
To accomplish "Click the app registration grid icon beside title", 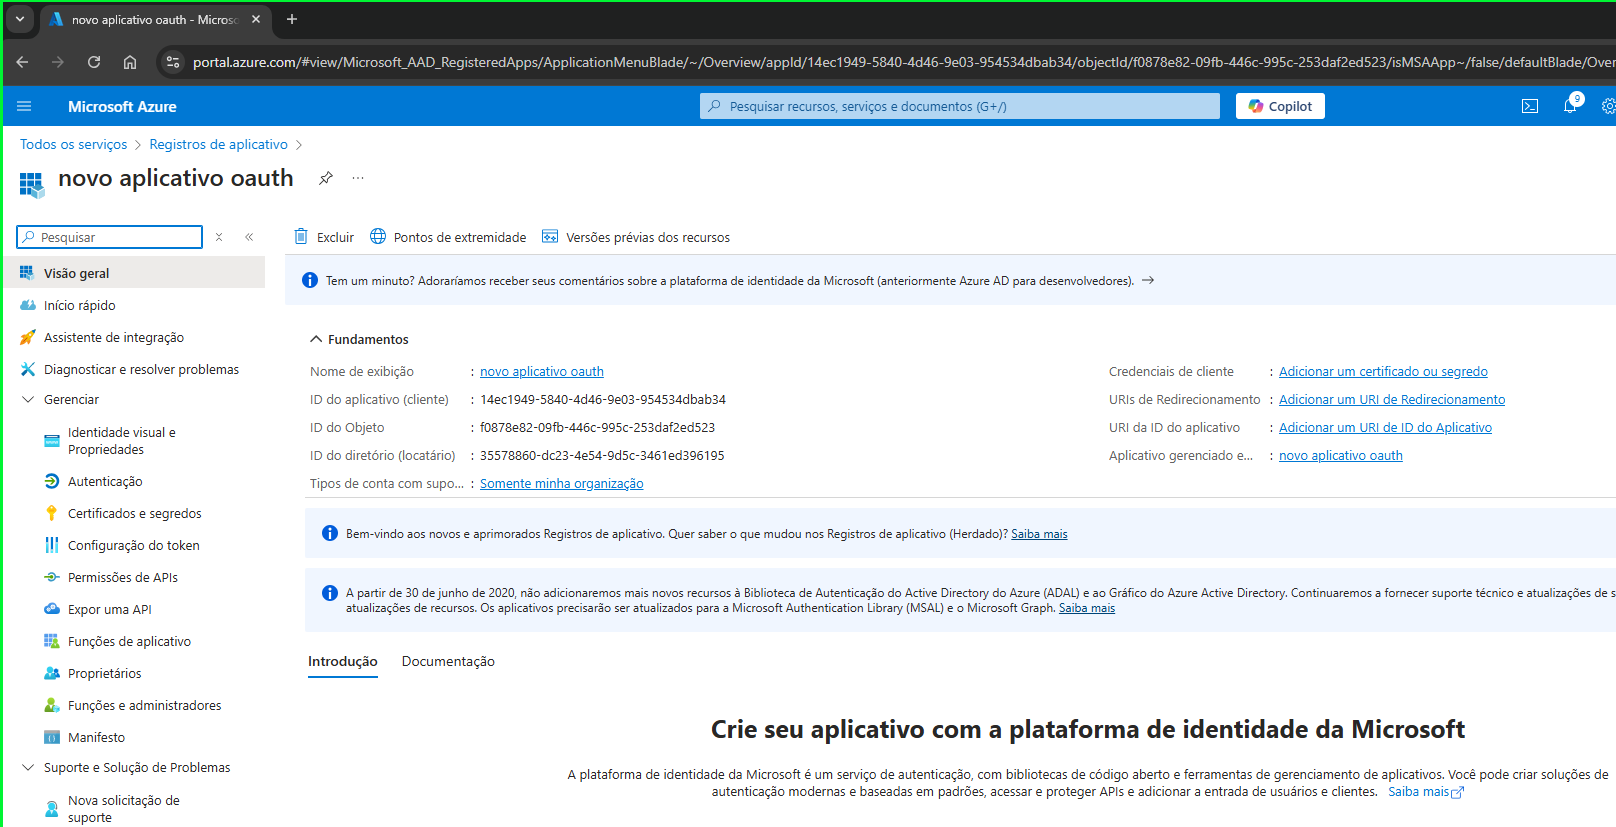I will [32, 184].
